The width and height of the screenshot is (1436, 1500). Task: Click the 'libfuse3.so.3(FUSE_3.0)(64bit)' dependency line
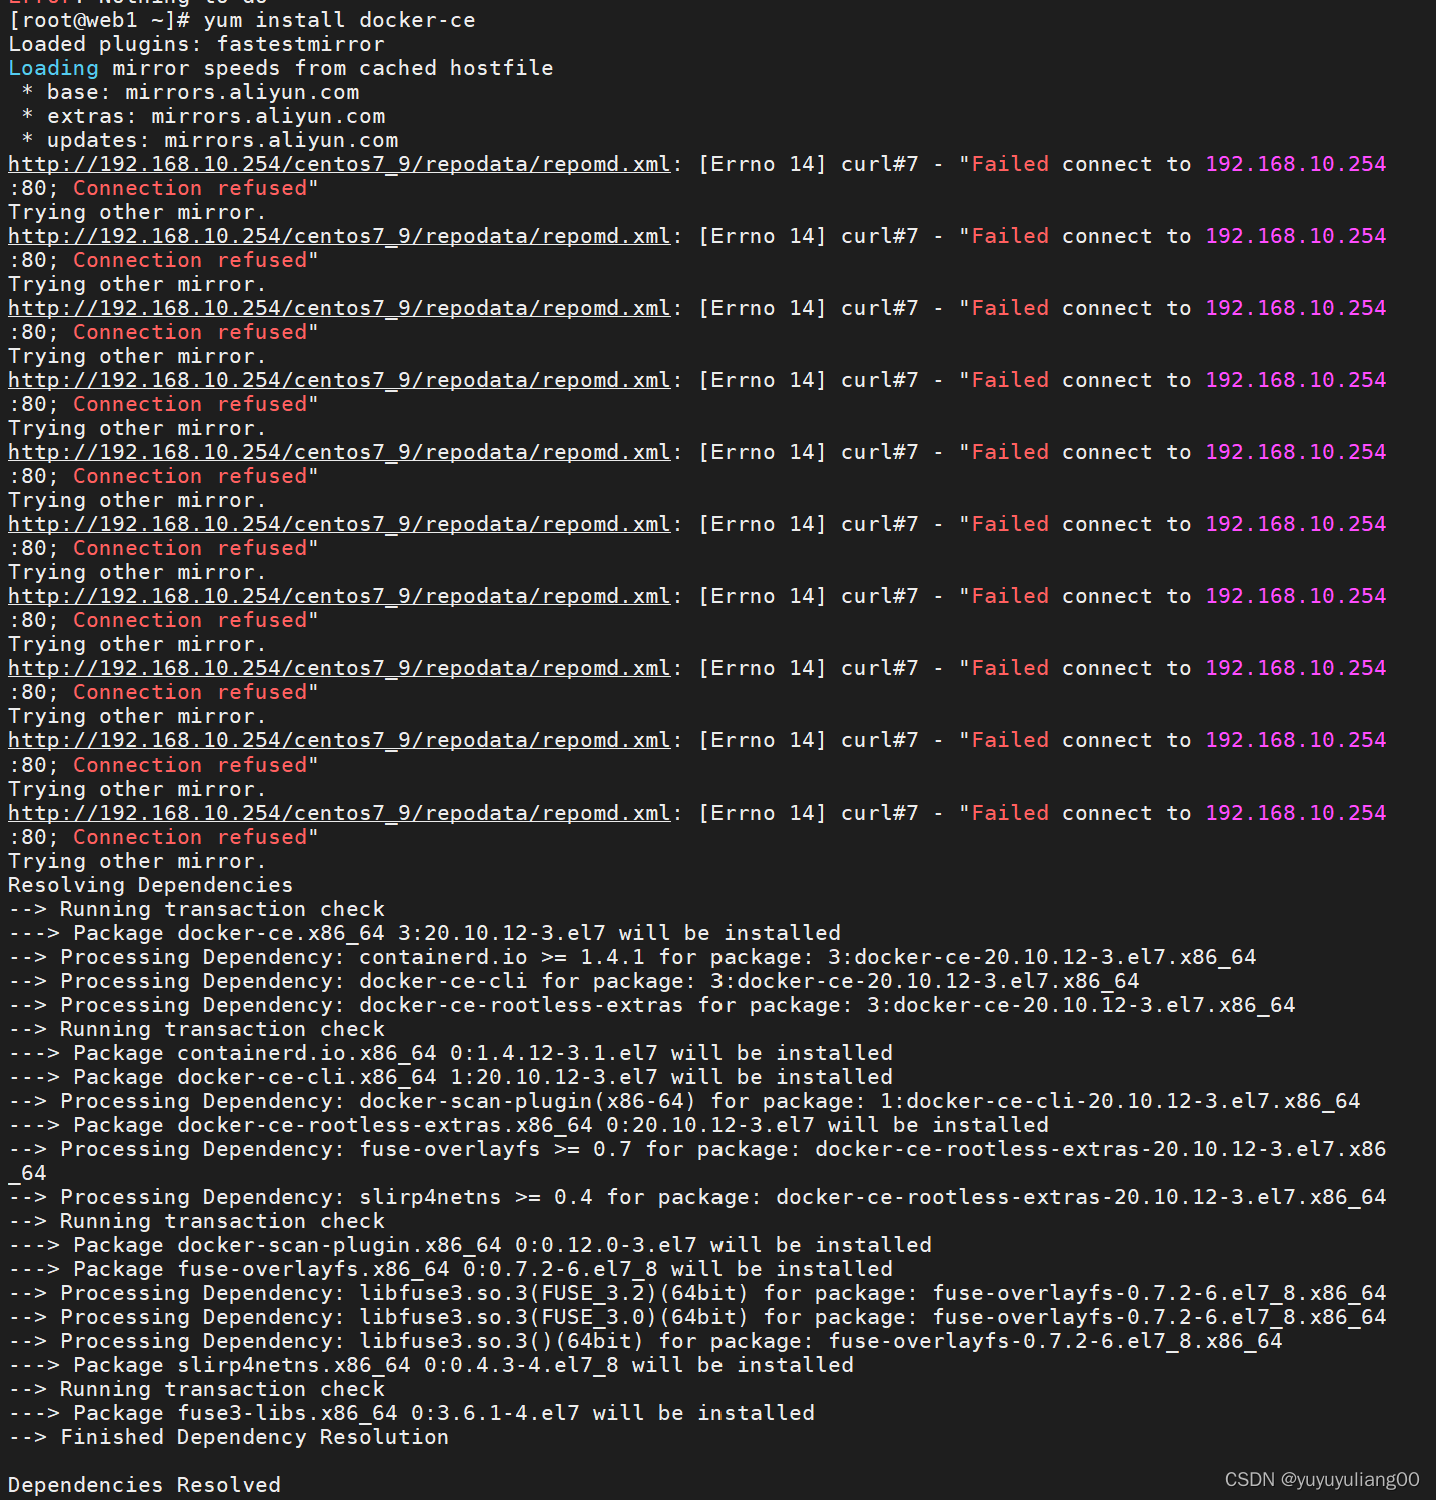point(697,1317)
